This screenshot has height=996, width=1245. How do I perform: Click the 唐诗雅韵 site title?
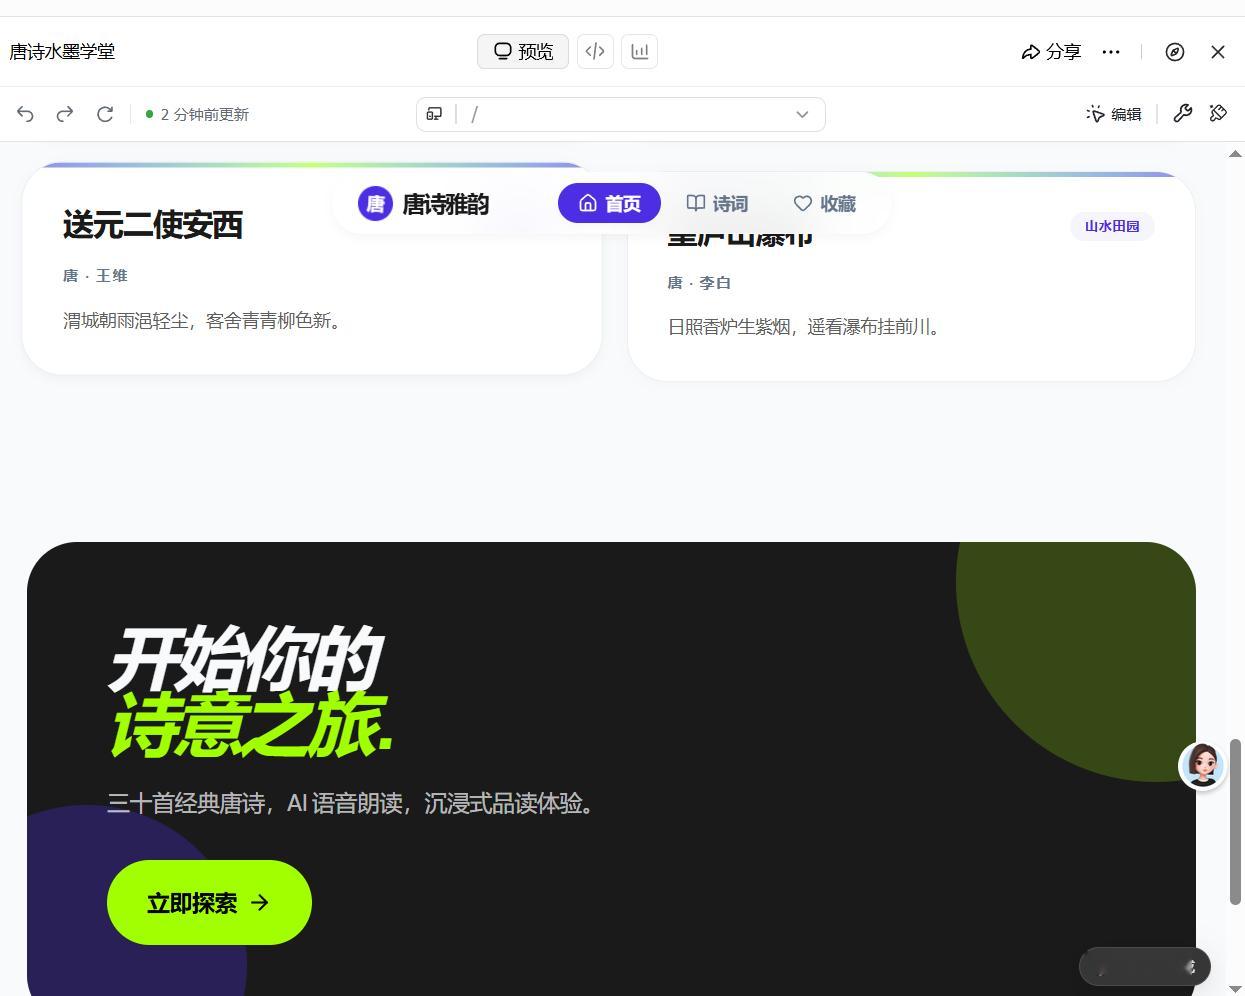(445, 204)
